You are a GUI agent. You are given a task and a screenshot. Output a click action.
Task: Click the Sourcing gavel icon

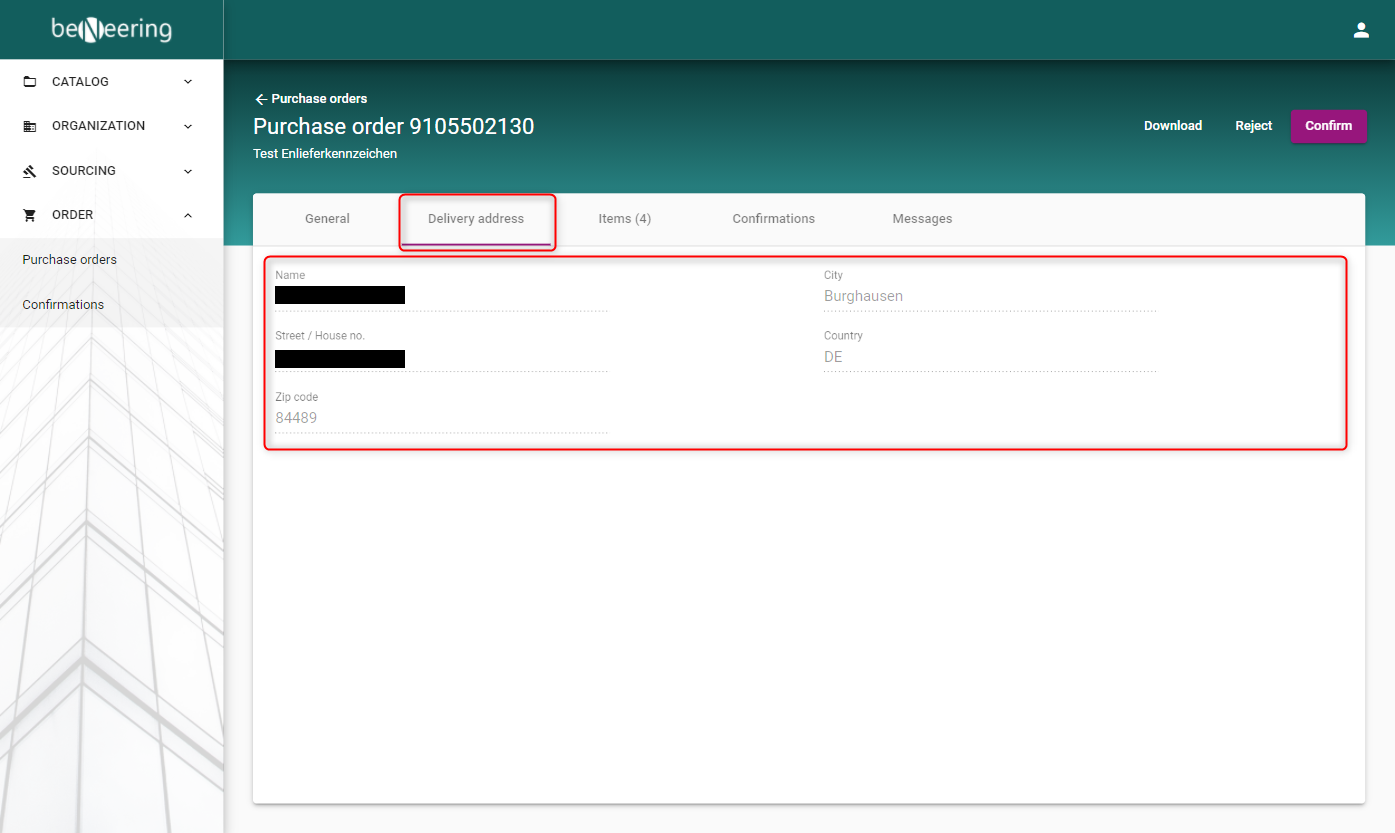click(30, 171)
